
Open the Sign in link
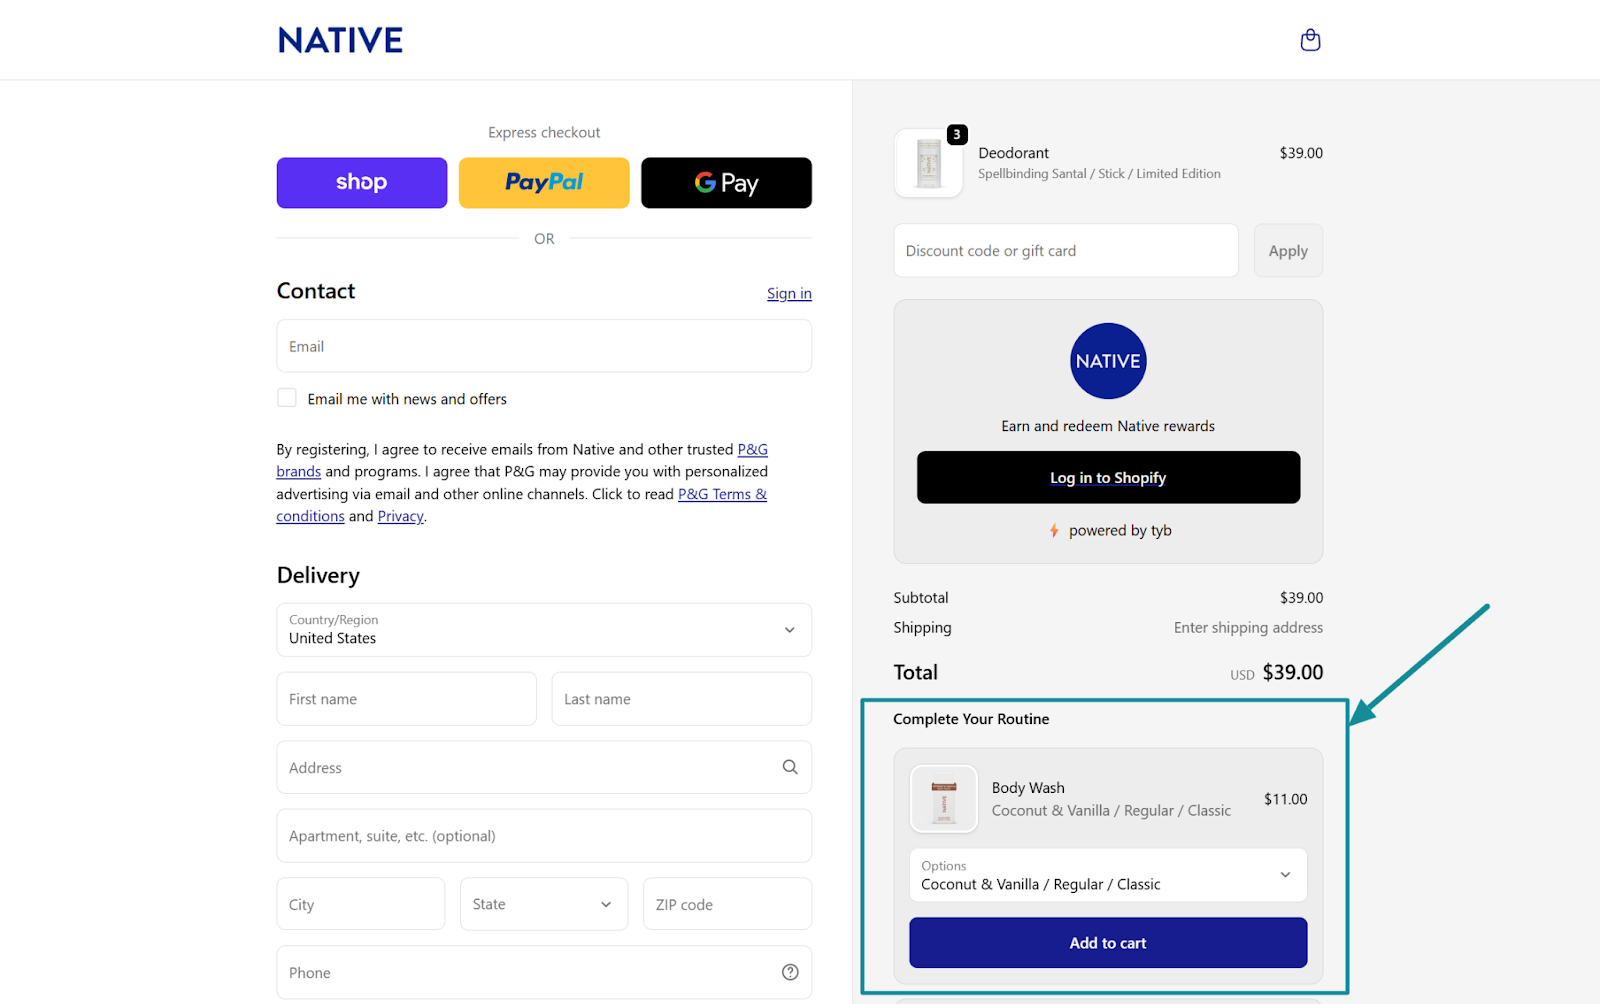tap(789, 293)
